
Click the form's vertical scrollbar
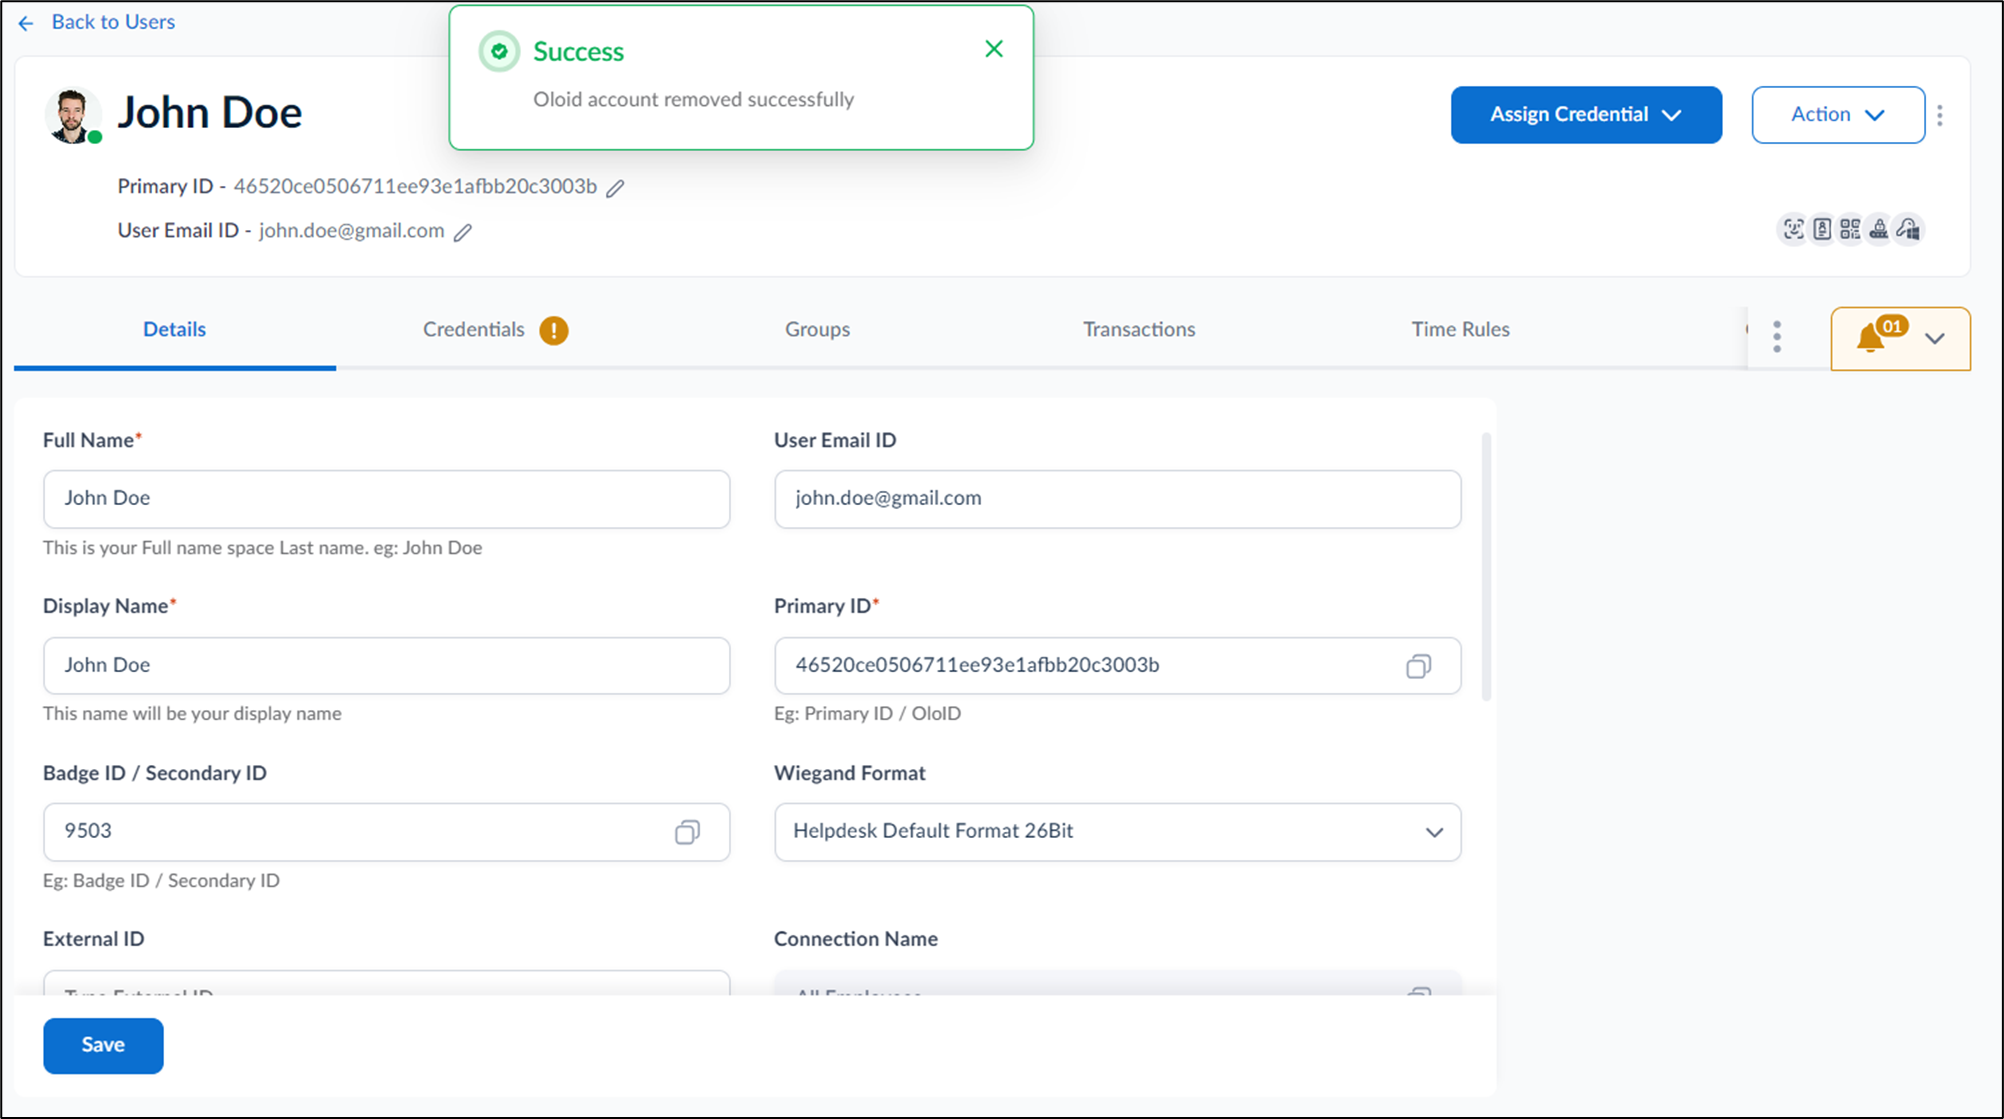pyautogui.click(x=1486, y=566)
